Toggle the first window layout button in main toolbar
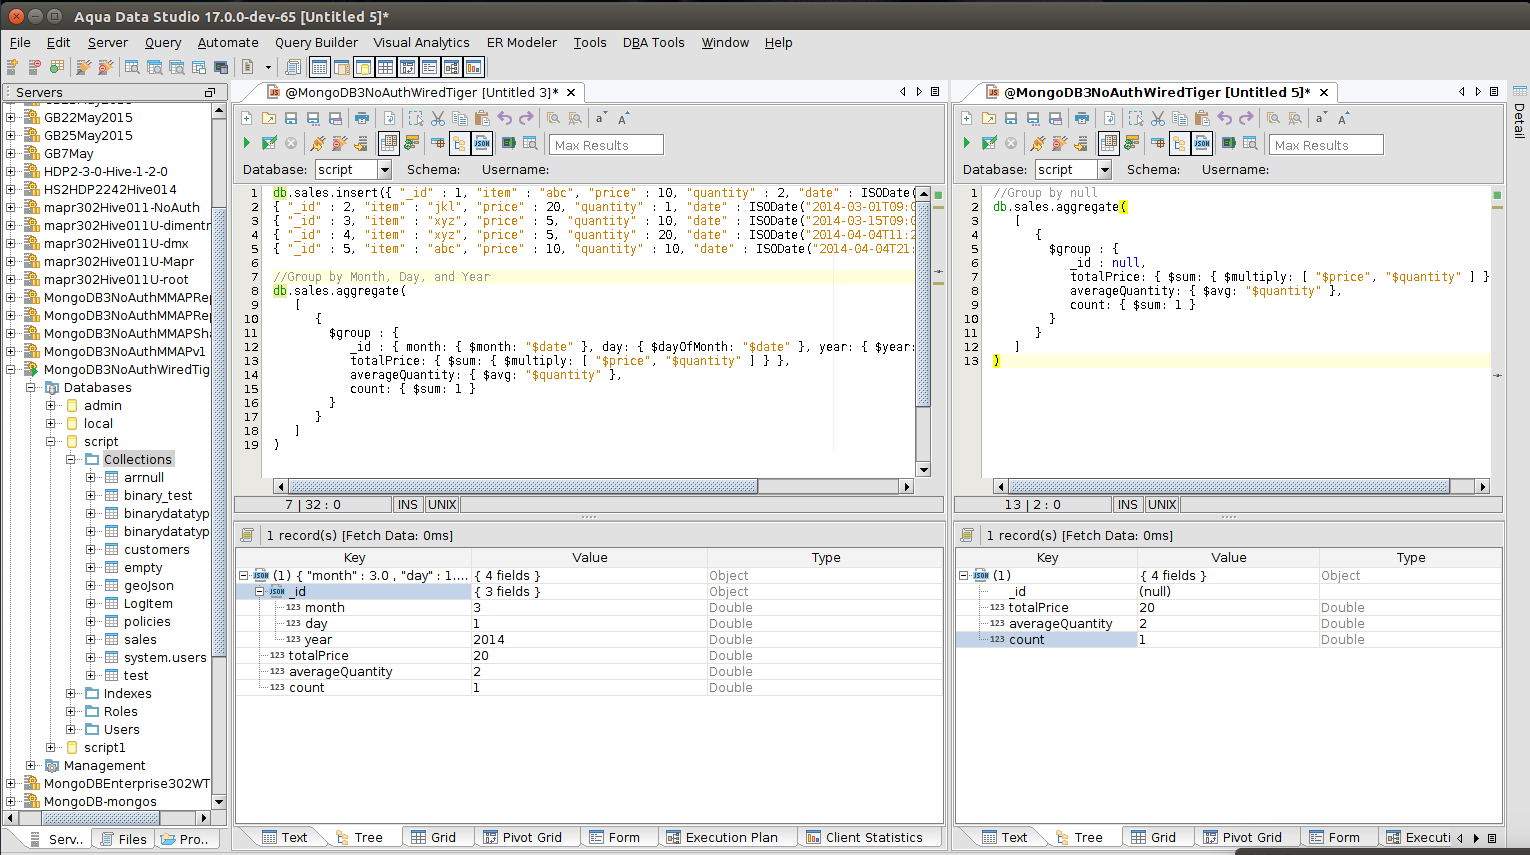 [320, 67]
